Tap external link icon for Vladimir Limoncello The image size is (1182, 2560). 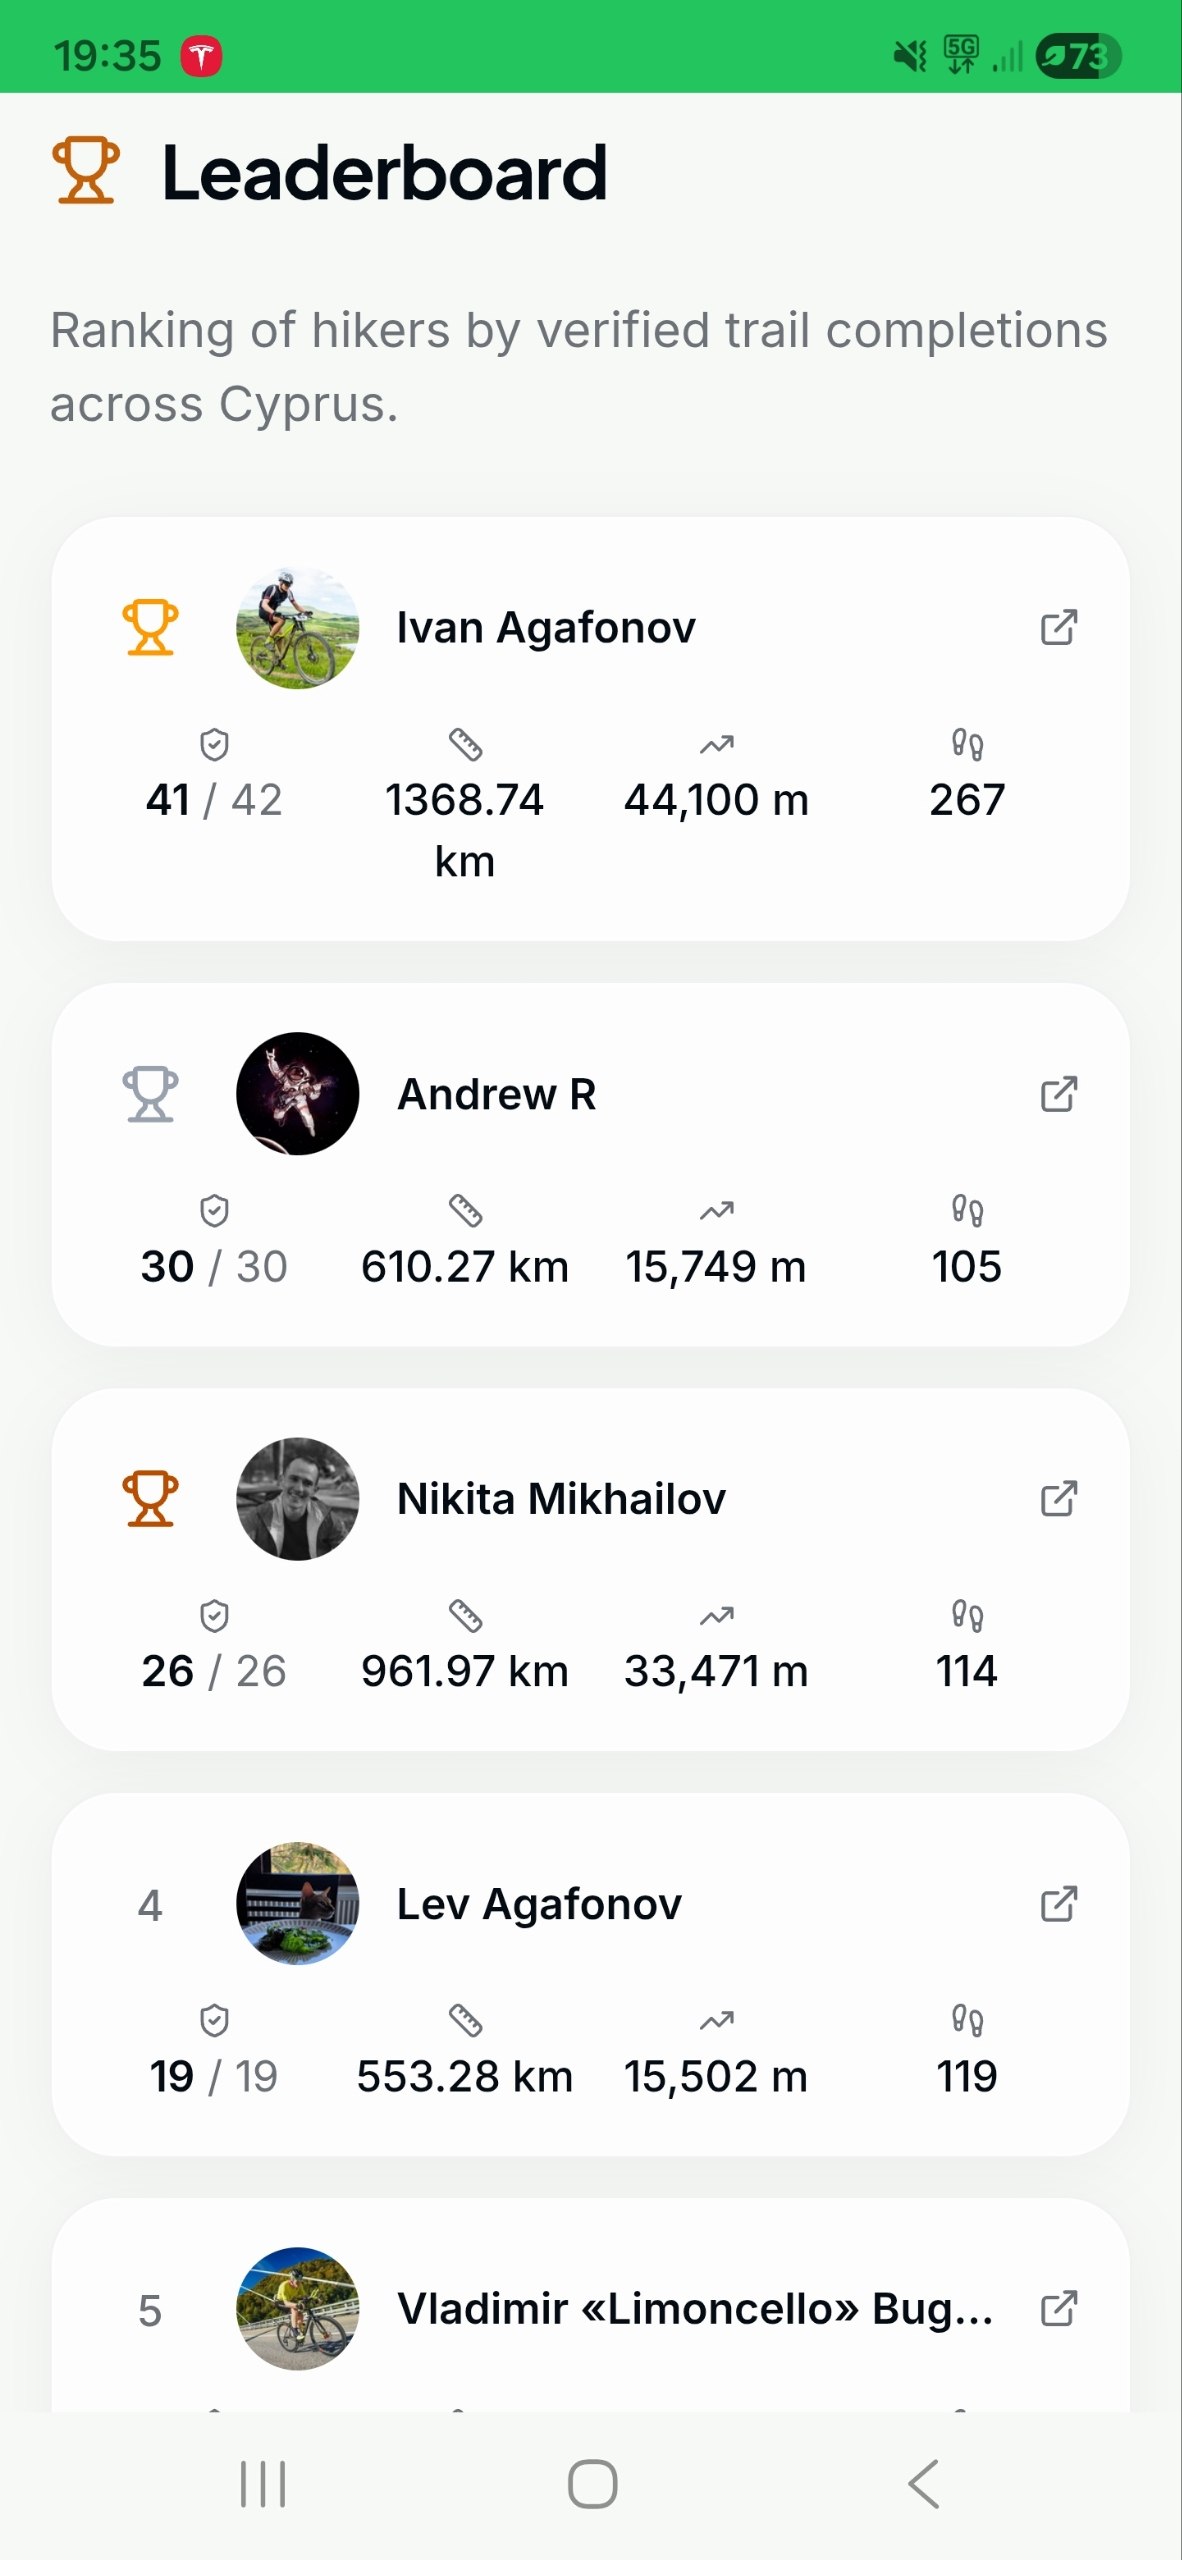(1059, 2309)
